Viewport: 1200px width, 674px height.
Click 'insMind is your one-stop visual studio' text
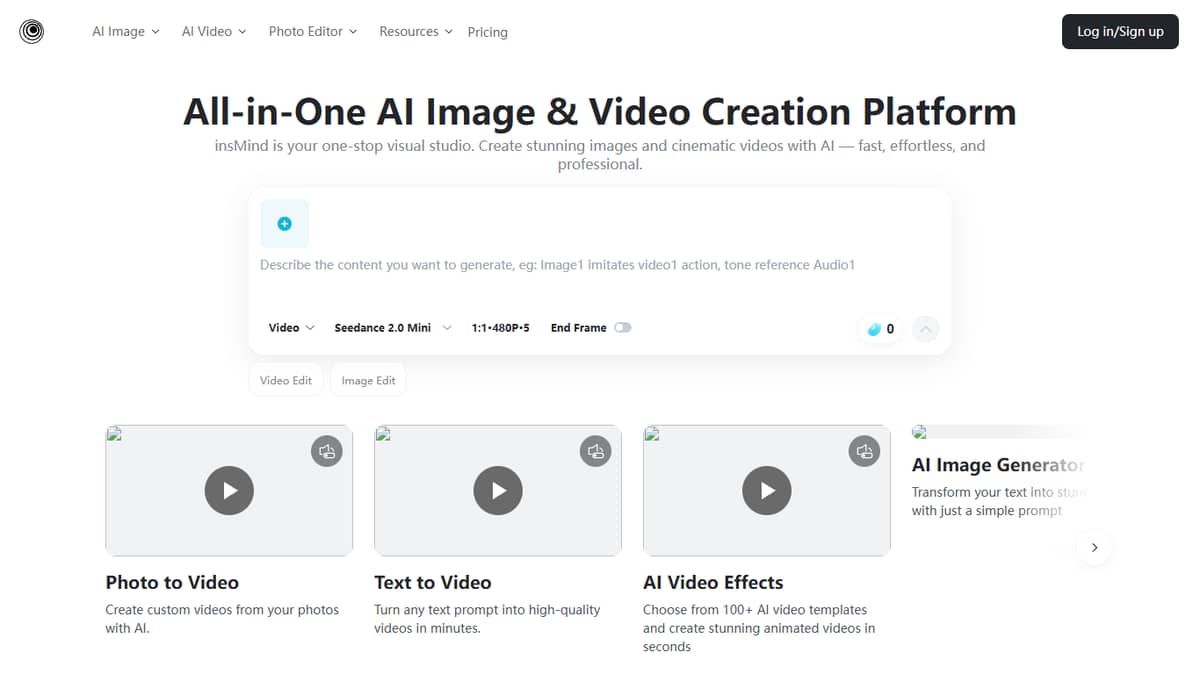tap(600, 155)
